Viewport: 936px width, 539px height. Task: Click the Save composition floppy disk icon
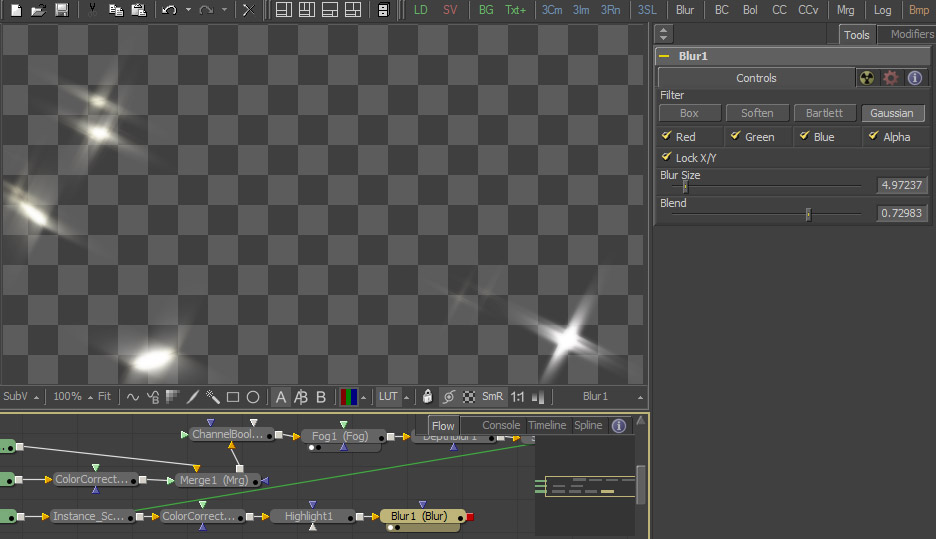click(61, 10)
